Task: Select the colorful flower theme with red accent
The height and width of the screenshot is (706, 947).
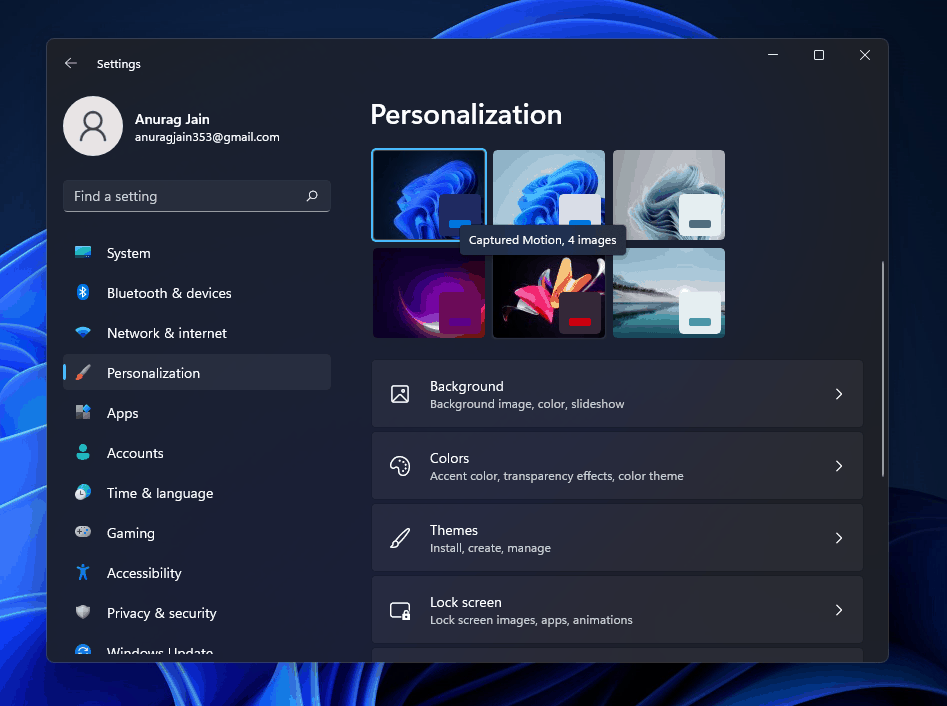Action: pyautogui.click(x=548, y=293)
